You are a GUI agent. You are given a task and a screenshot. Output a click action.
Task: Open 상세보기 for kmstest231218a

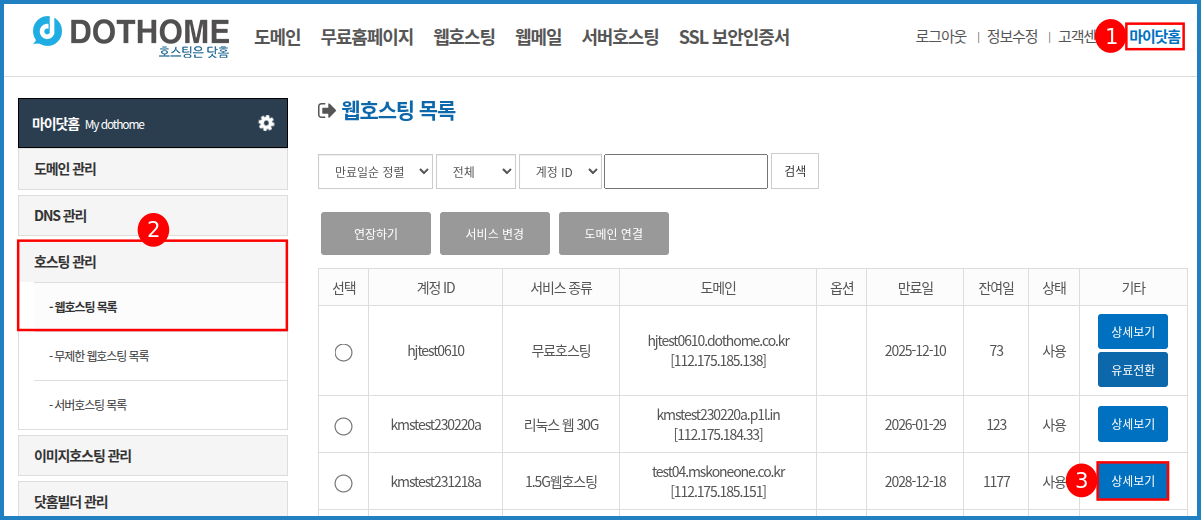point(1132,482)
